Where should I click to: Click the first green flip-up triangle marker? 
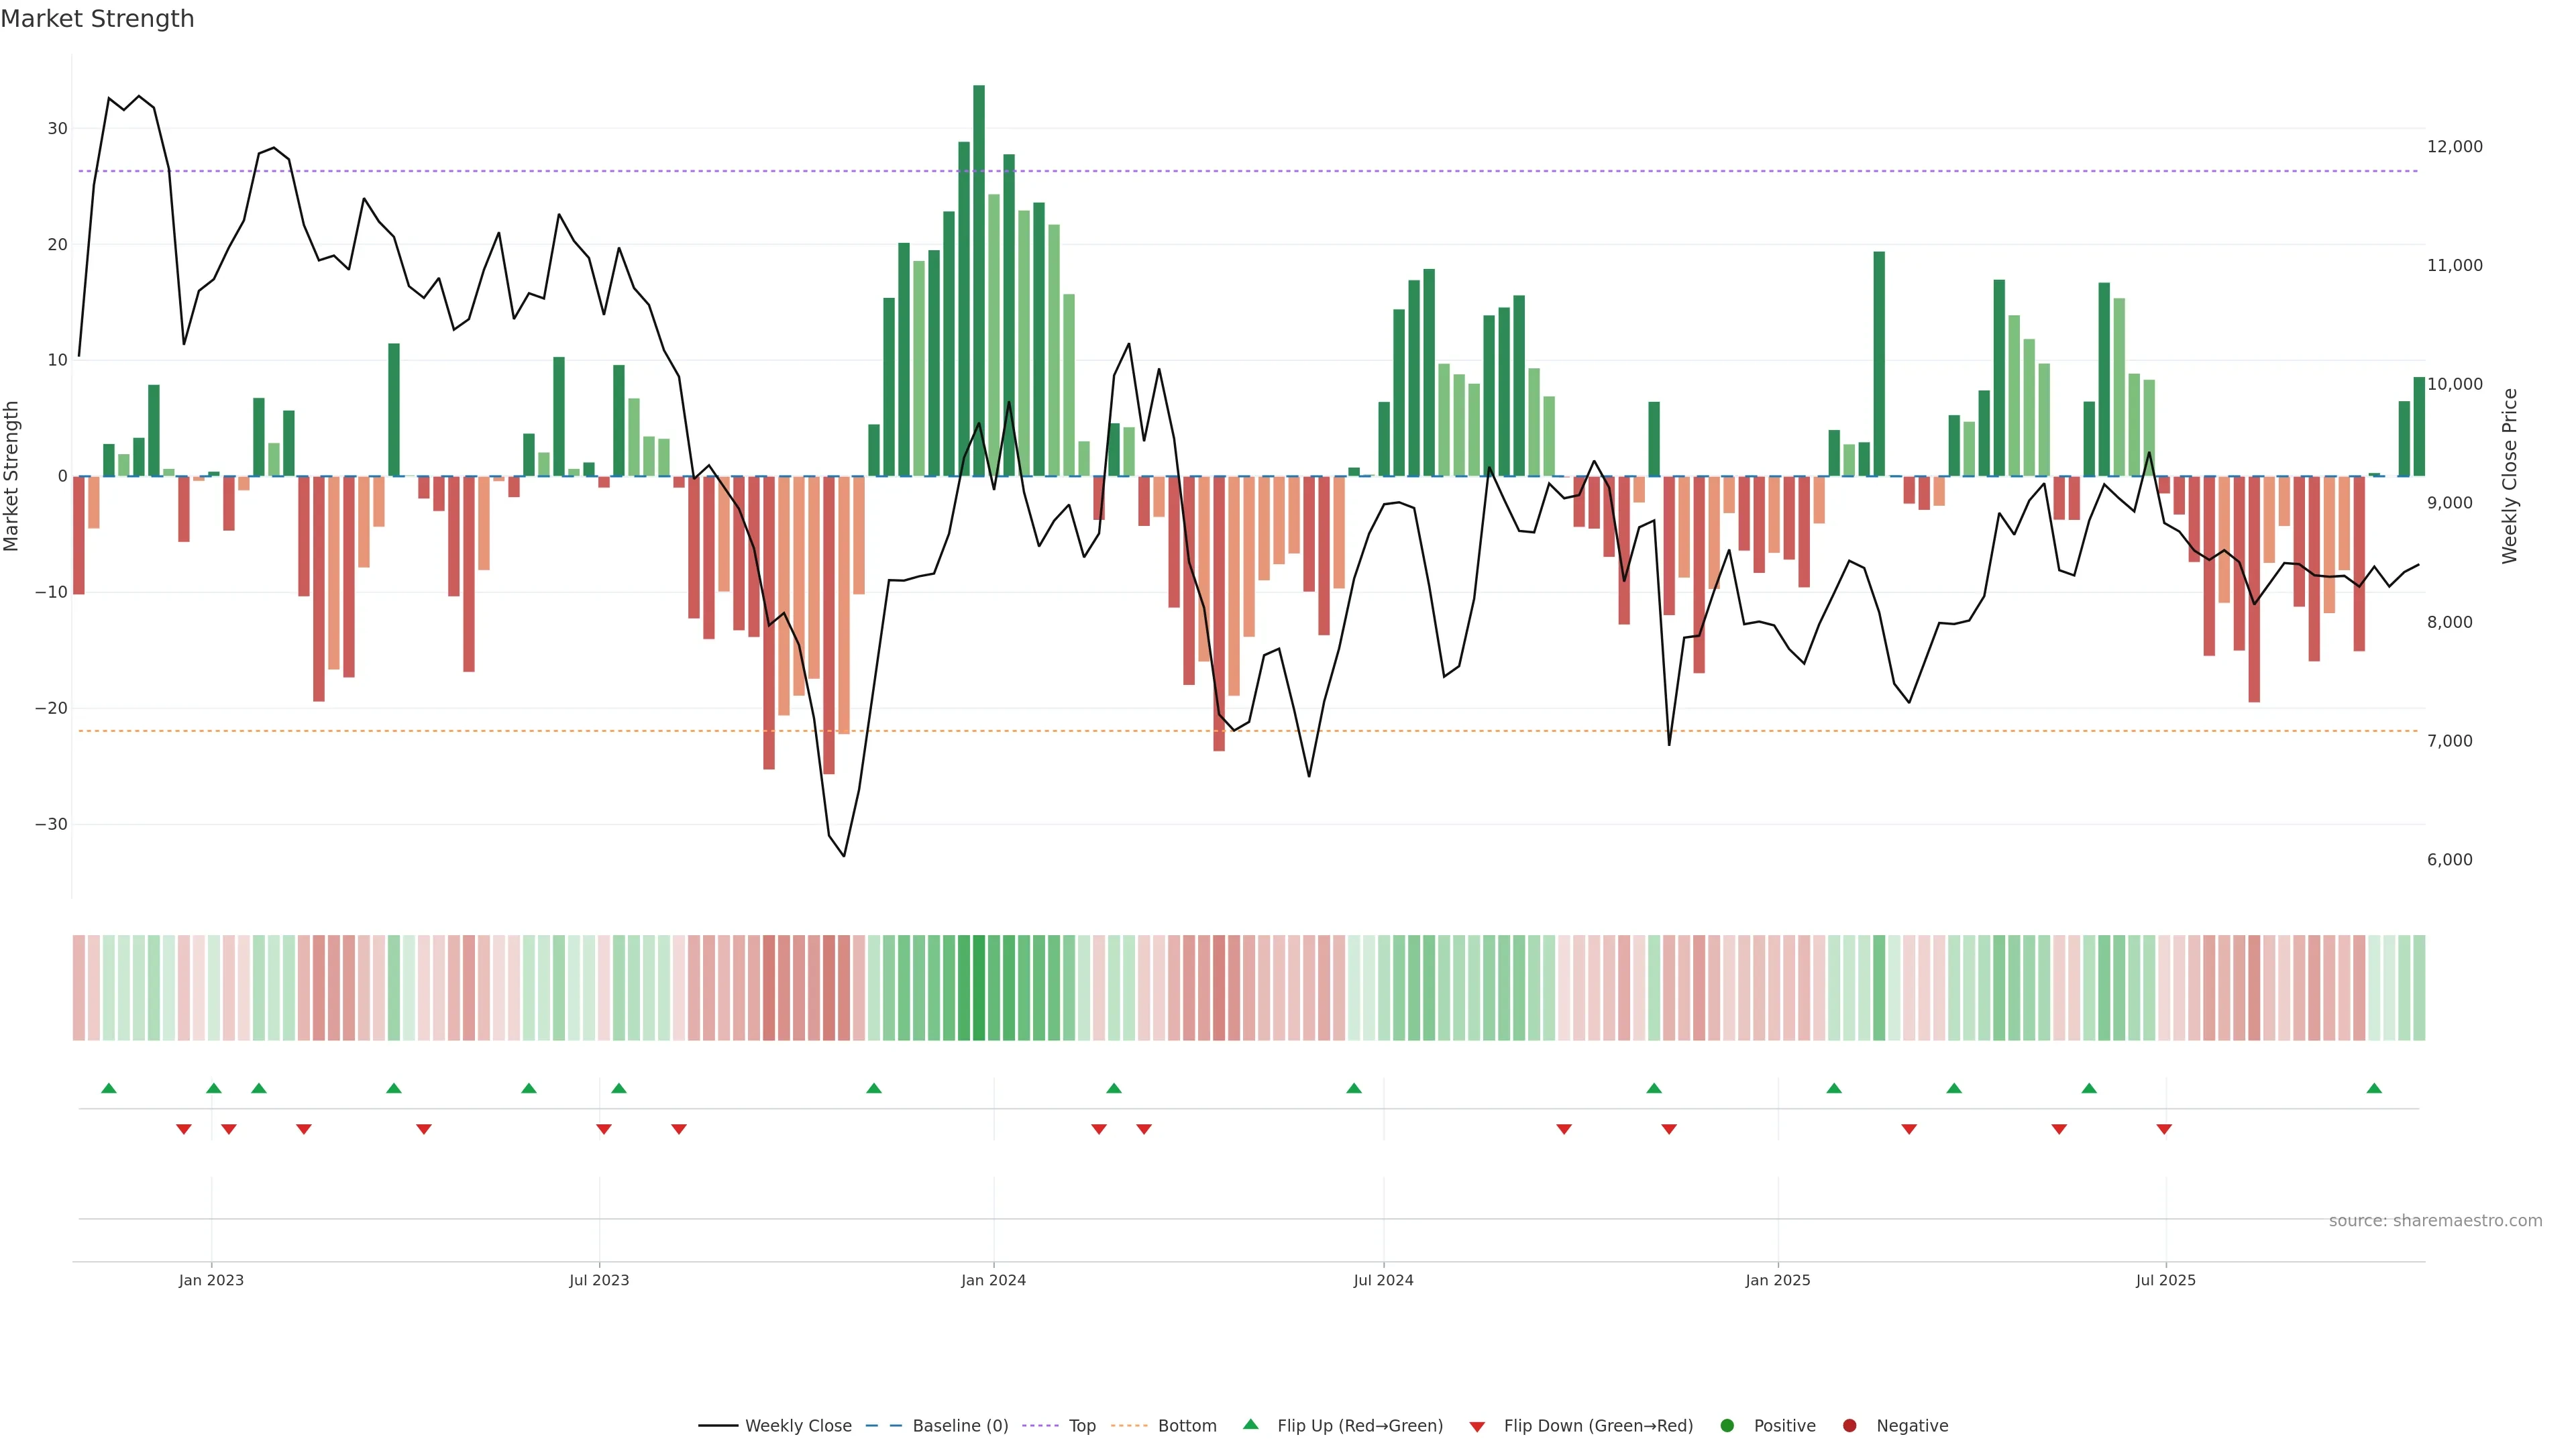pos(109,1088)
